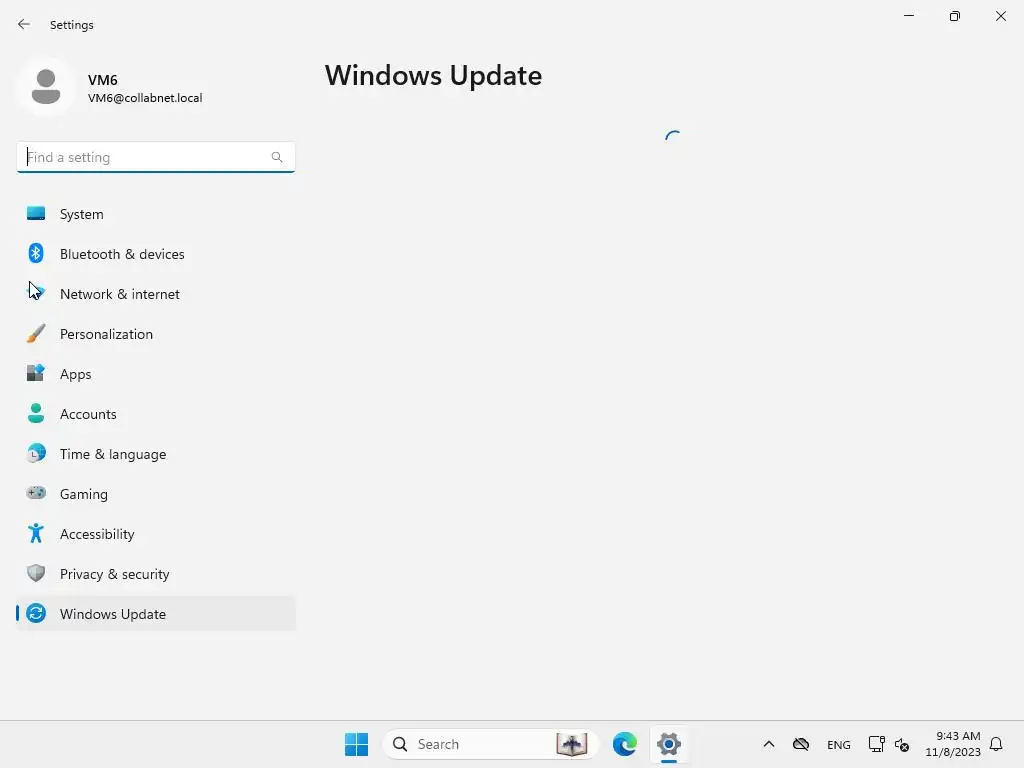Focus the Find a setting search box
Viewport: 1024px width, 768px height.
click(155, 157)
